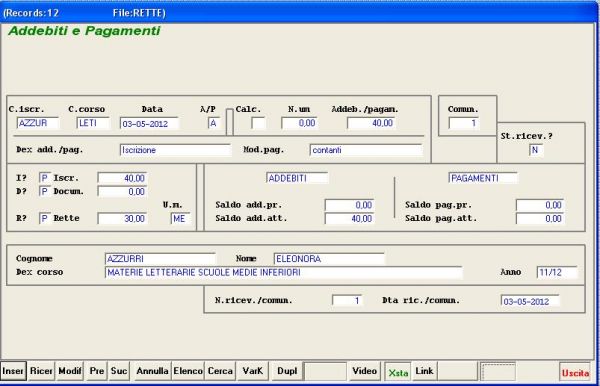This screenshot has height=386, width=600.
Task: Click the Records:12 title bar text
Action: click(31, 13)
